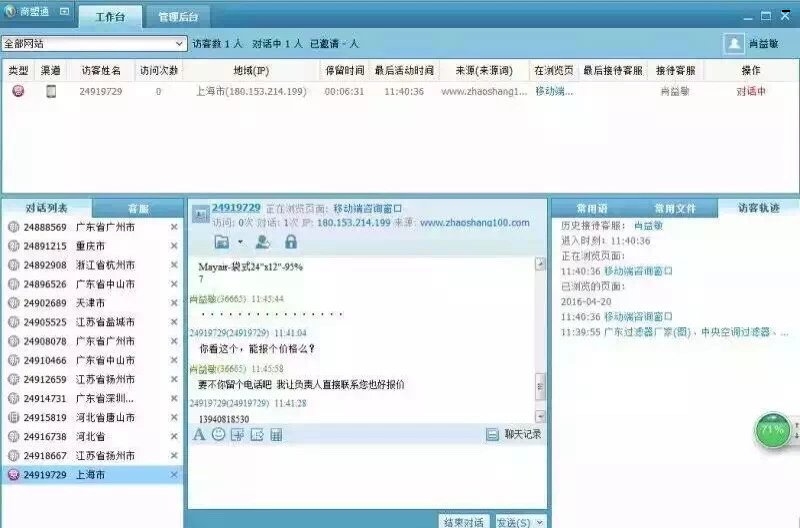Expand the arrow next to folder icon
This screenshot has width=800, height=528.
(240, 242)
